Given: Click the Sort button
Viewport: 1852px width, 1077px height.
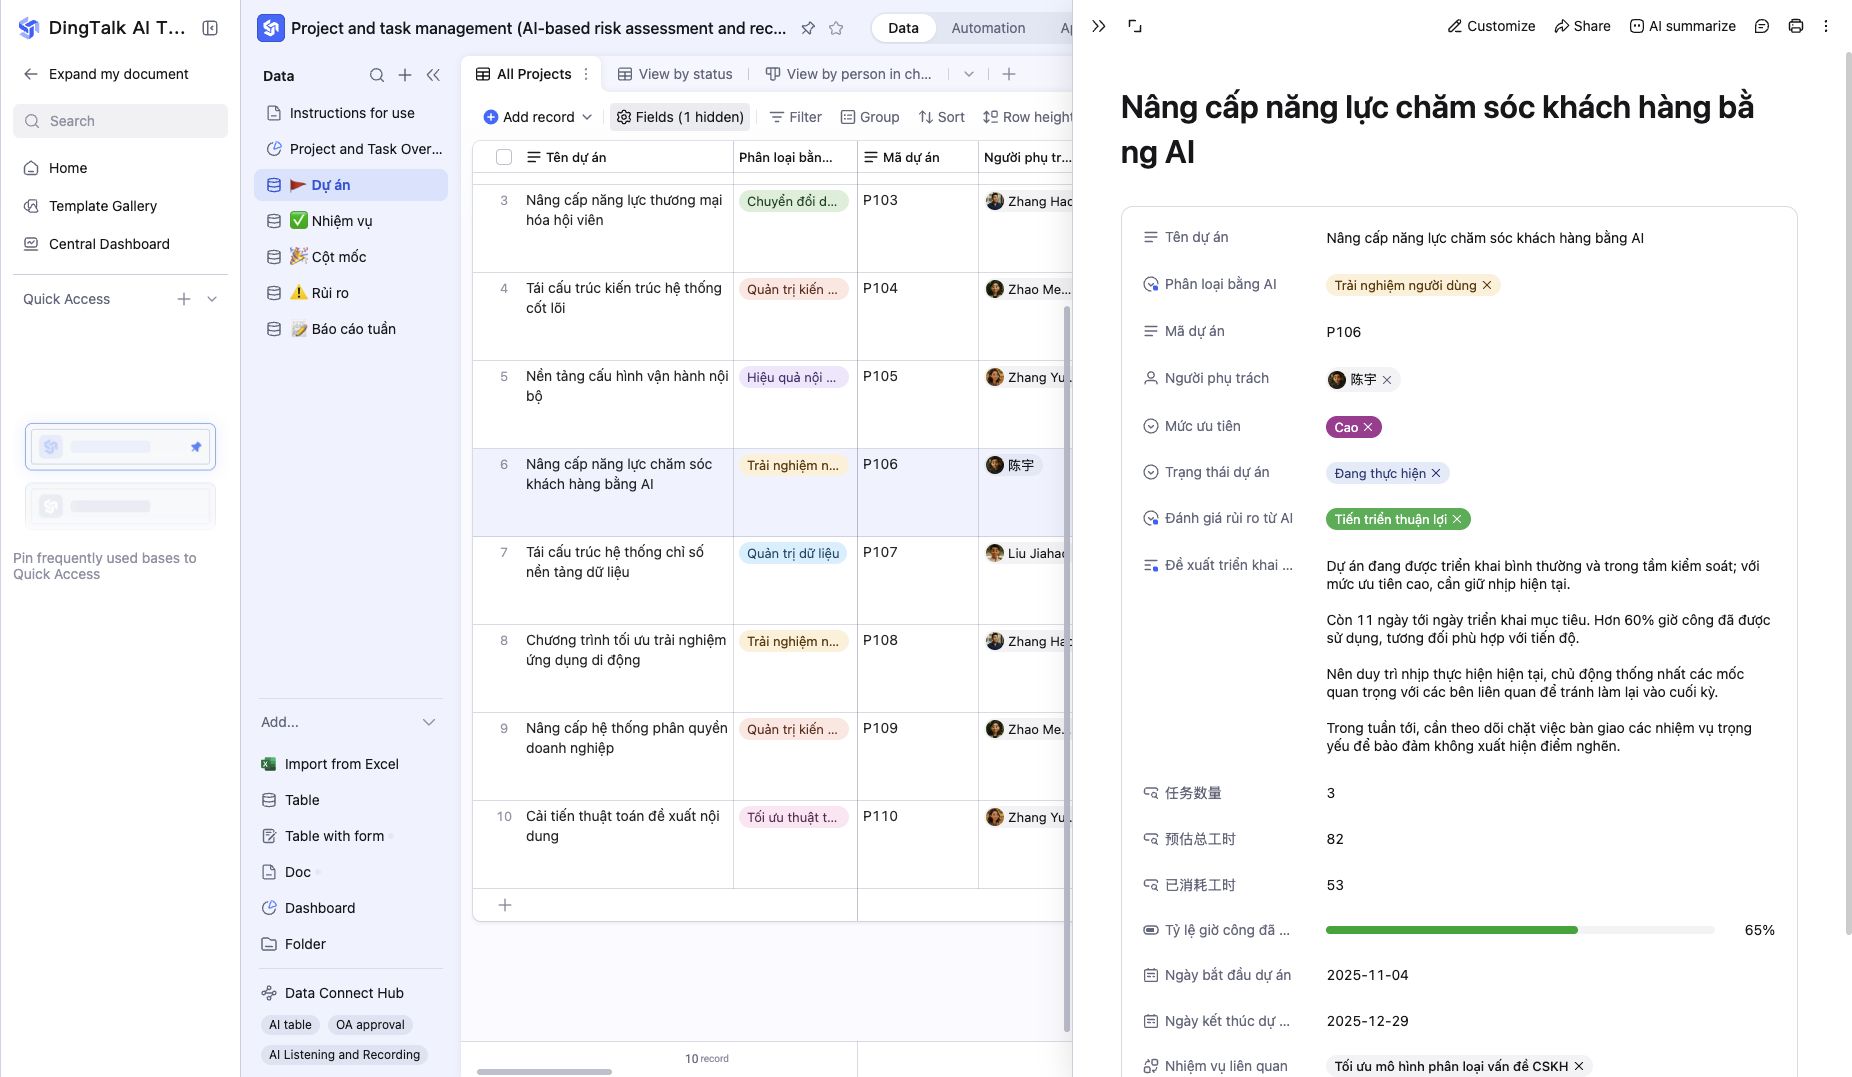Looking at the screenshot, I should click(x=941, y=117).
